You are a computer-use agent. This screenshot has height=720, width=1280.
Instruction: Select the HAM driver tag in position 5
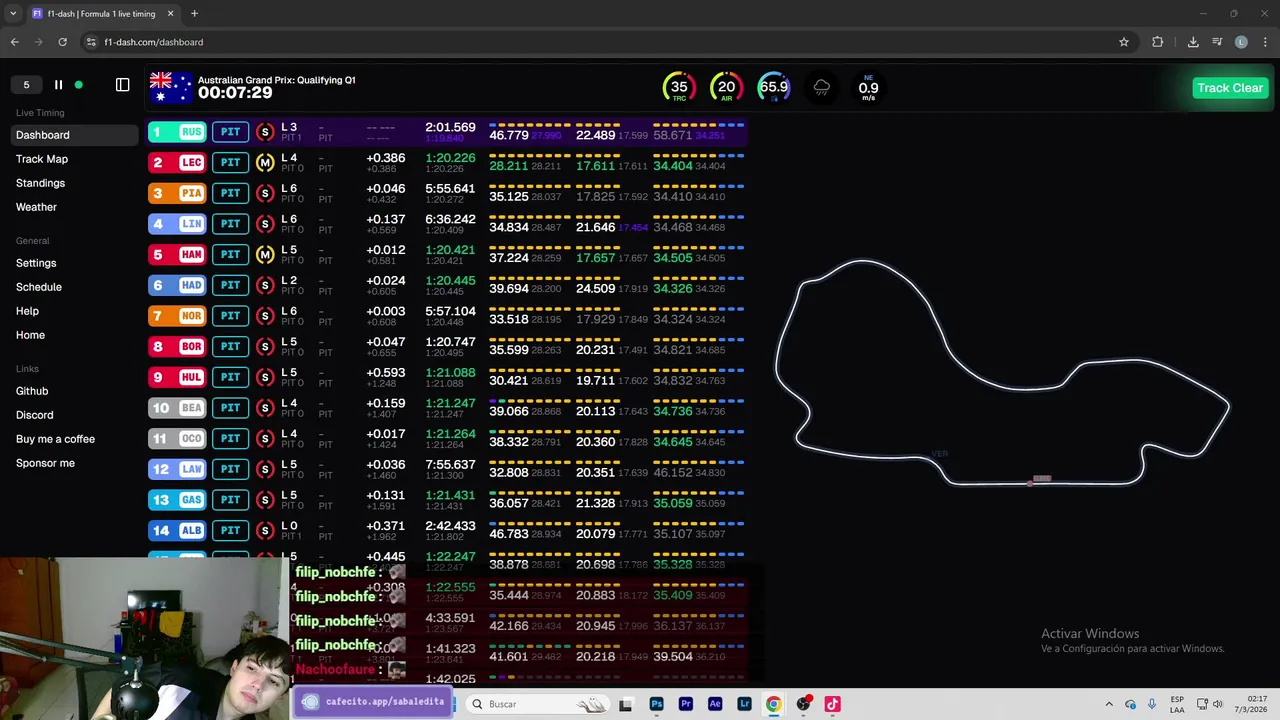tap(177, 254)
